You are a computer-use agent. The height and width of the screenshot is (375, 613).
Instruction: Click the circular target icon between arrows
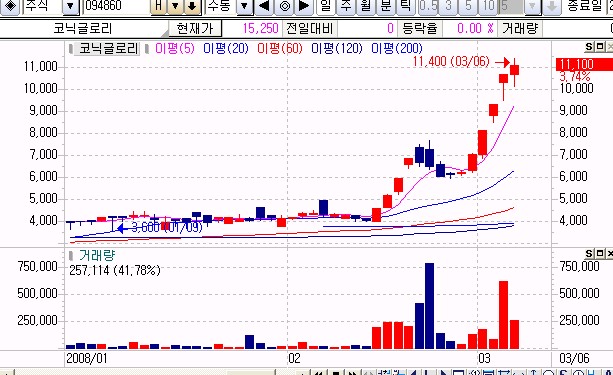pos(285,6)
